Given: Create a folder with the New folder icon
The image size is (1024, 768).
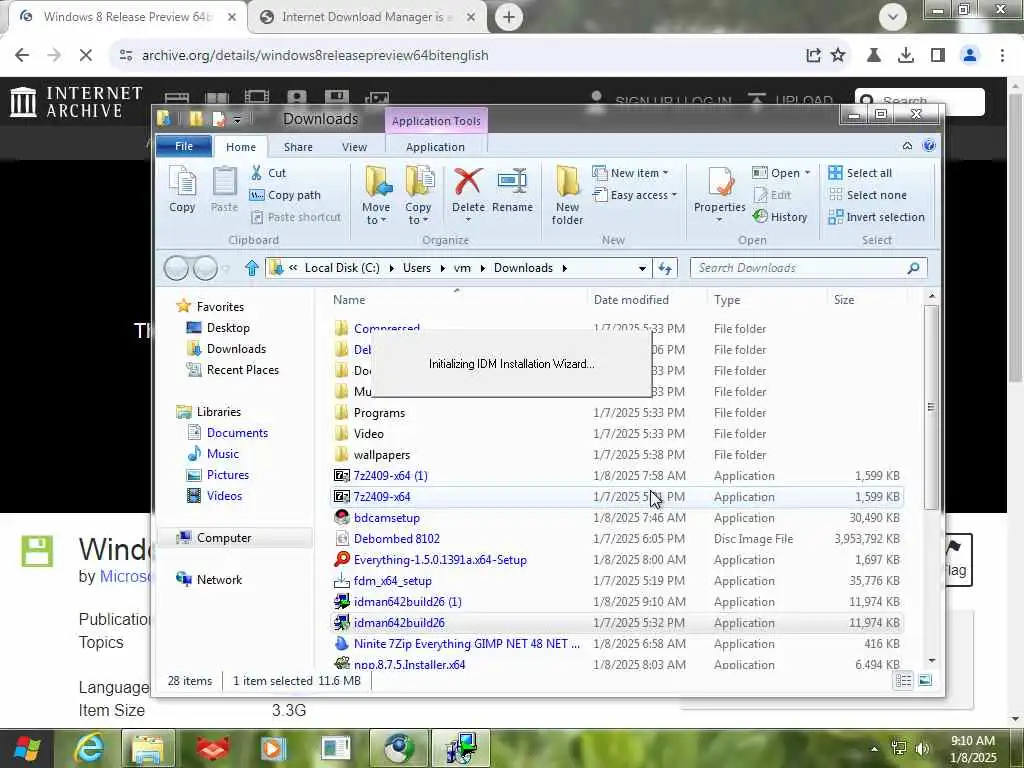Looking at the screenshot, I should pos(567,195).
